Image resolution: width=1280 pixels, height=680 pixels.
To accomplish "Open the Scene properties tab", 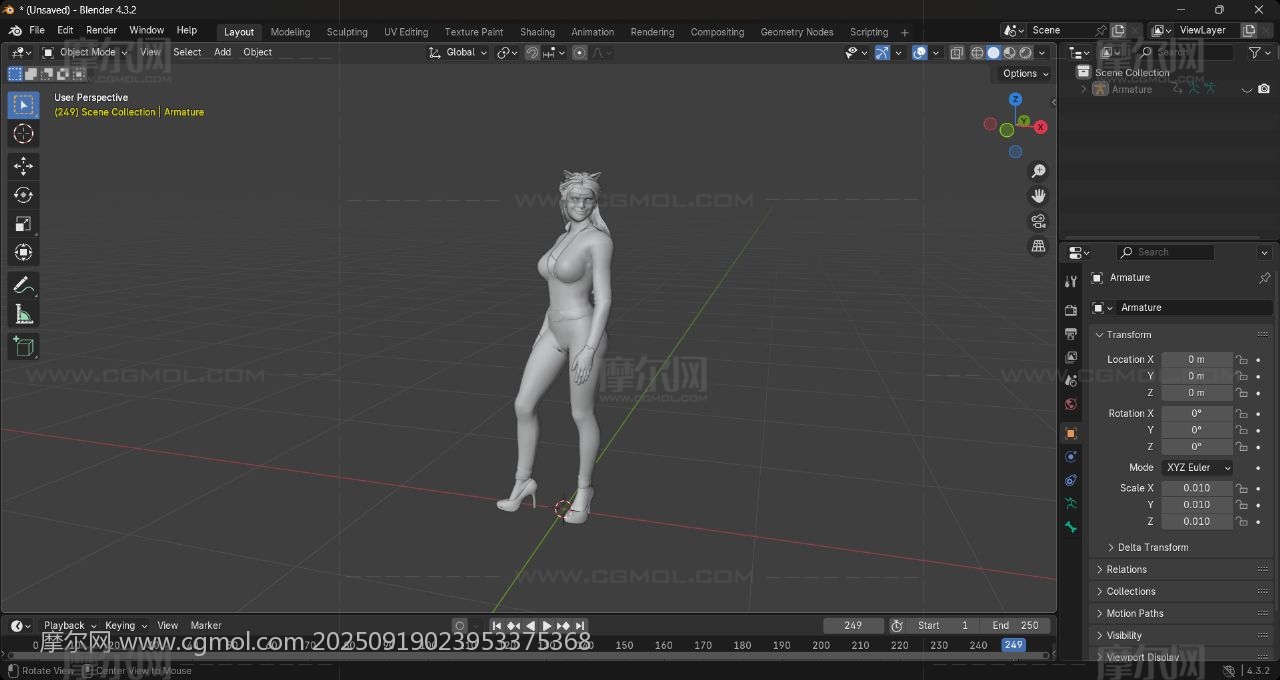I will click(1071, 381).
